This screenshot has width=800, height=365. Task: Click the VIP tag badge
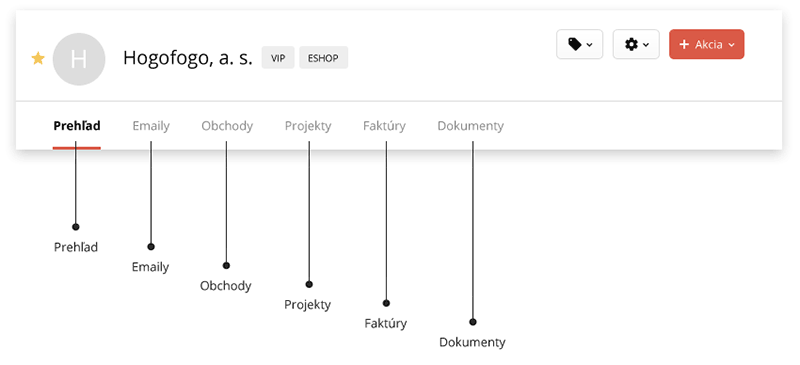click(x=278, y=58)
